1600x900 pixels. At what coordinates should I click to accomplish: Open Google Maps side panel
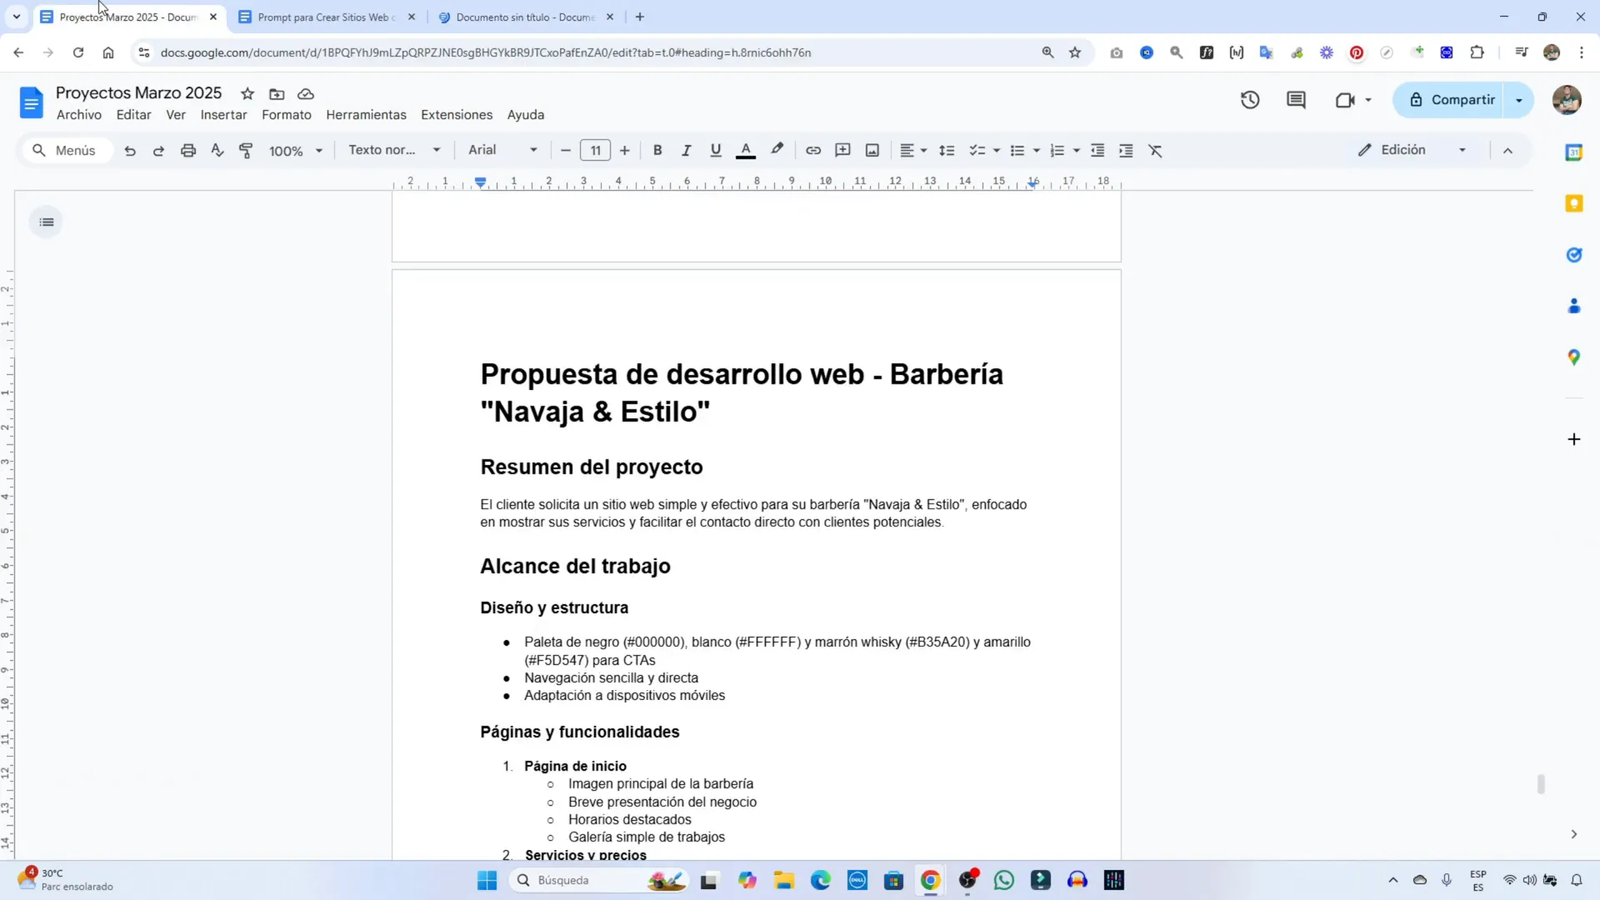(1574, 357)
